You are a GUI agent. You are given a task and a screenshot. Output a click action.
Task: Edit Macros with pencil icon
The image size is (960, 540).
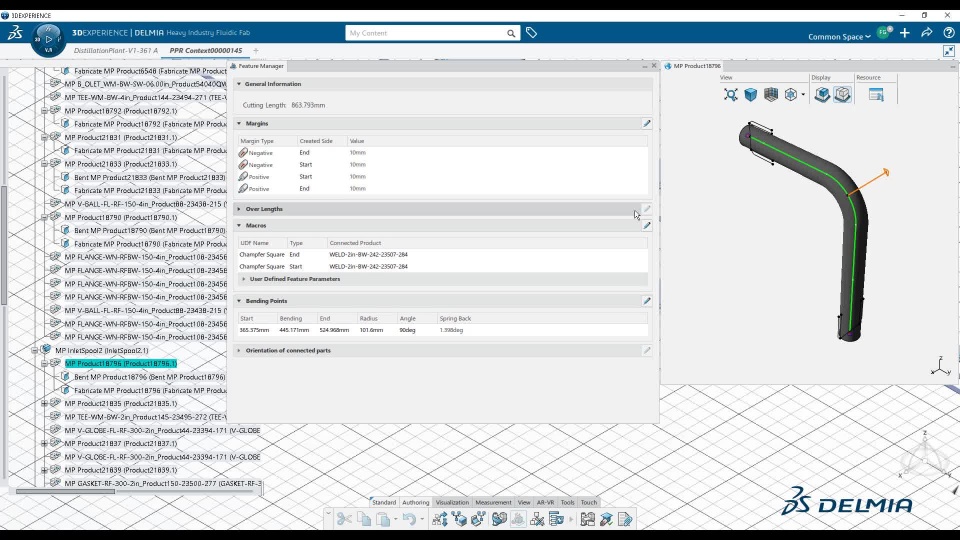coord(647,226)
